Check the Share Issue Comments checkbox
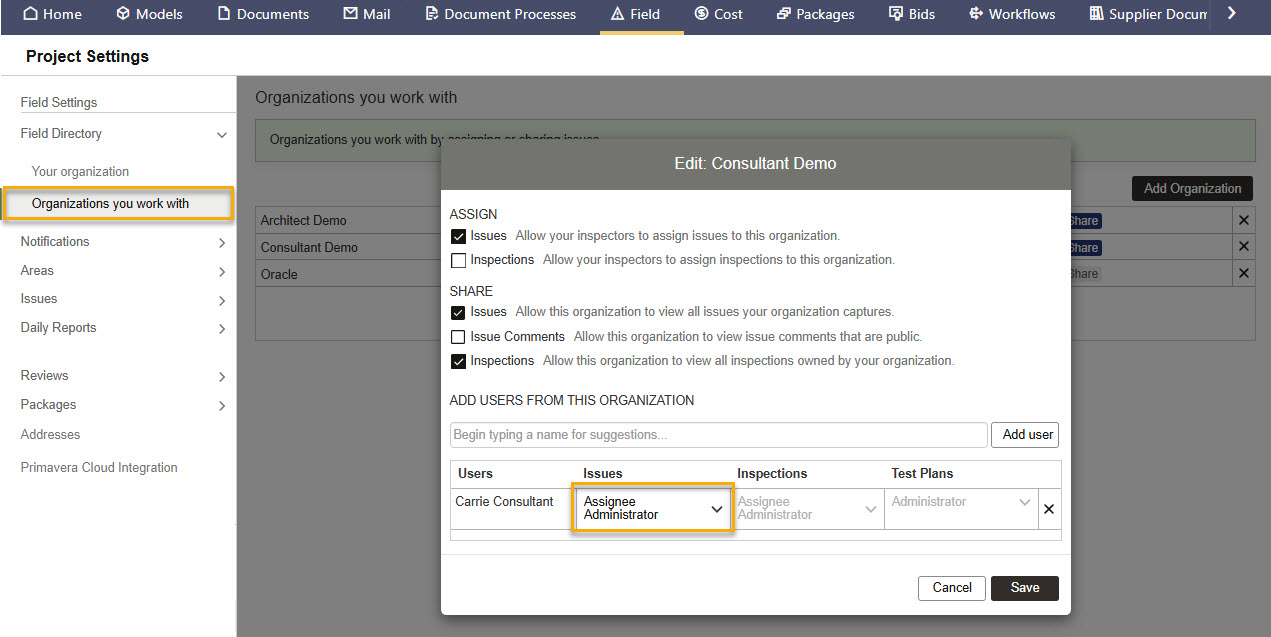Screen dimensions: 1271x637 (459, 337)
